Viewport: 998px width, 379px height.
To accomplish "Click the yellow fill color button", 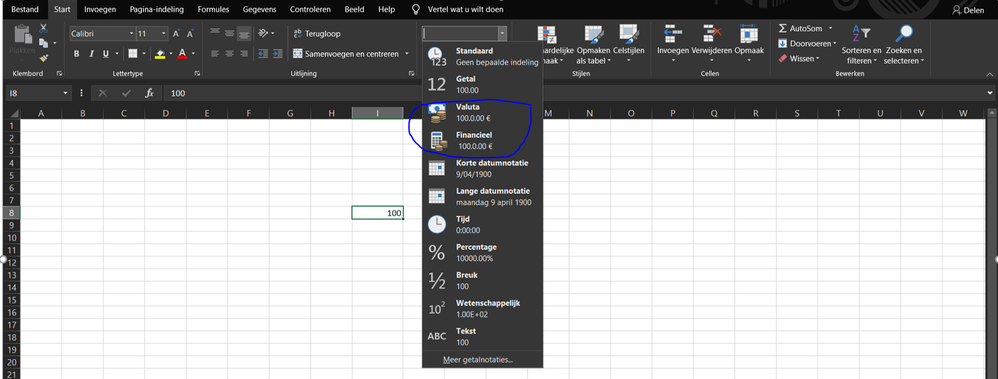I will [160, 54].
